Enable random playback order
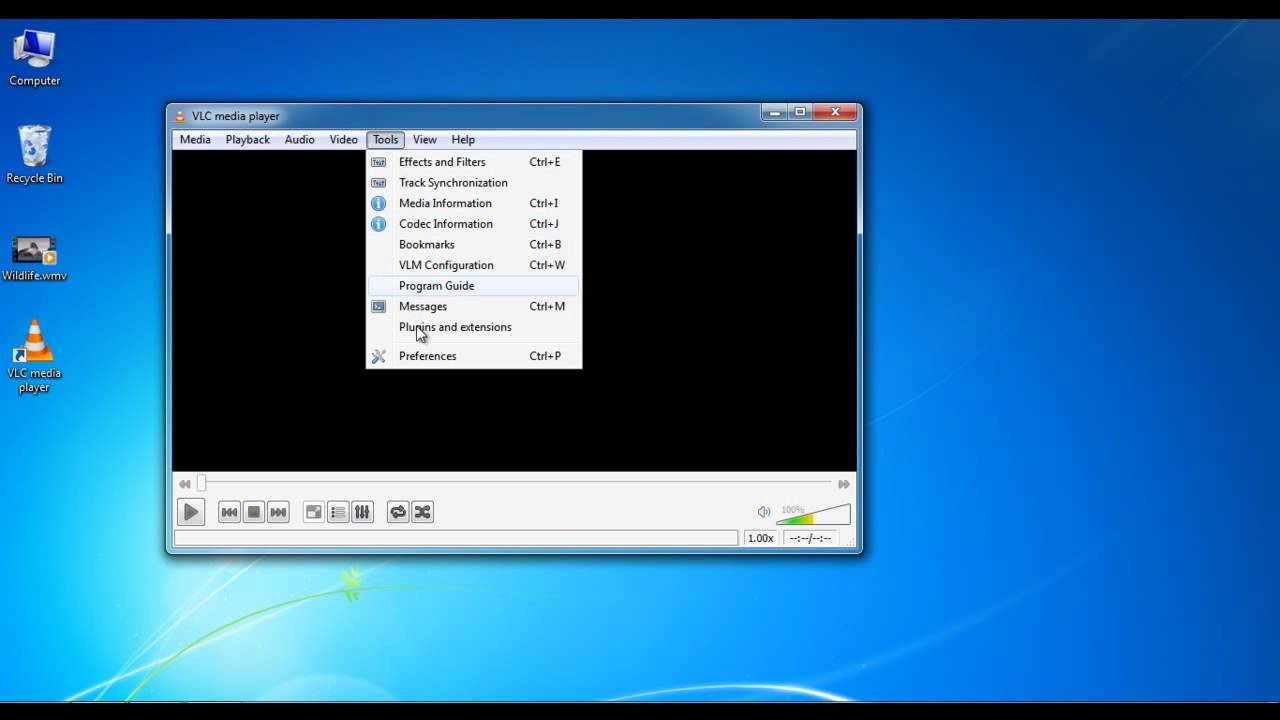This screenshot has height=720, width=1280. (421, 511)
